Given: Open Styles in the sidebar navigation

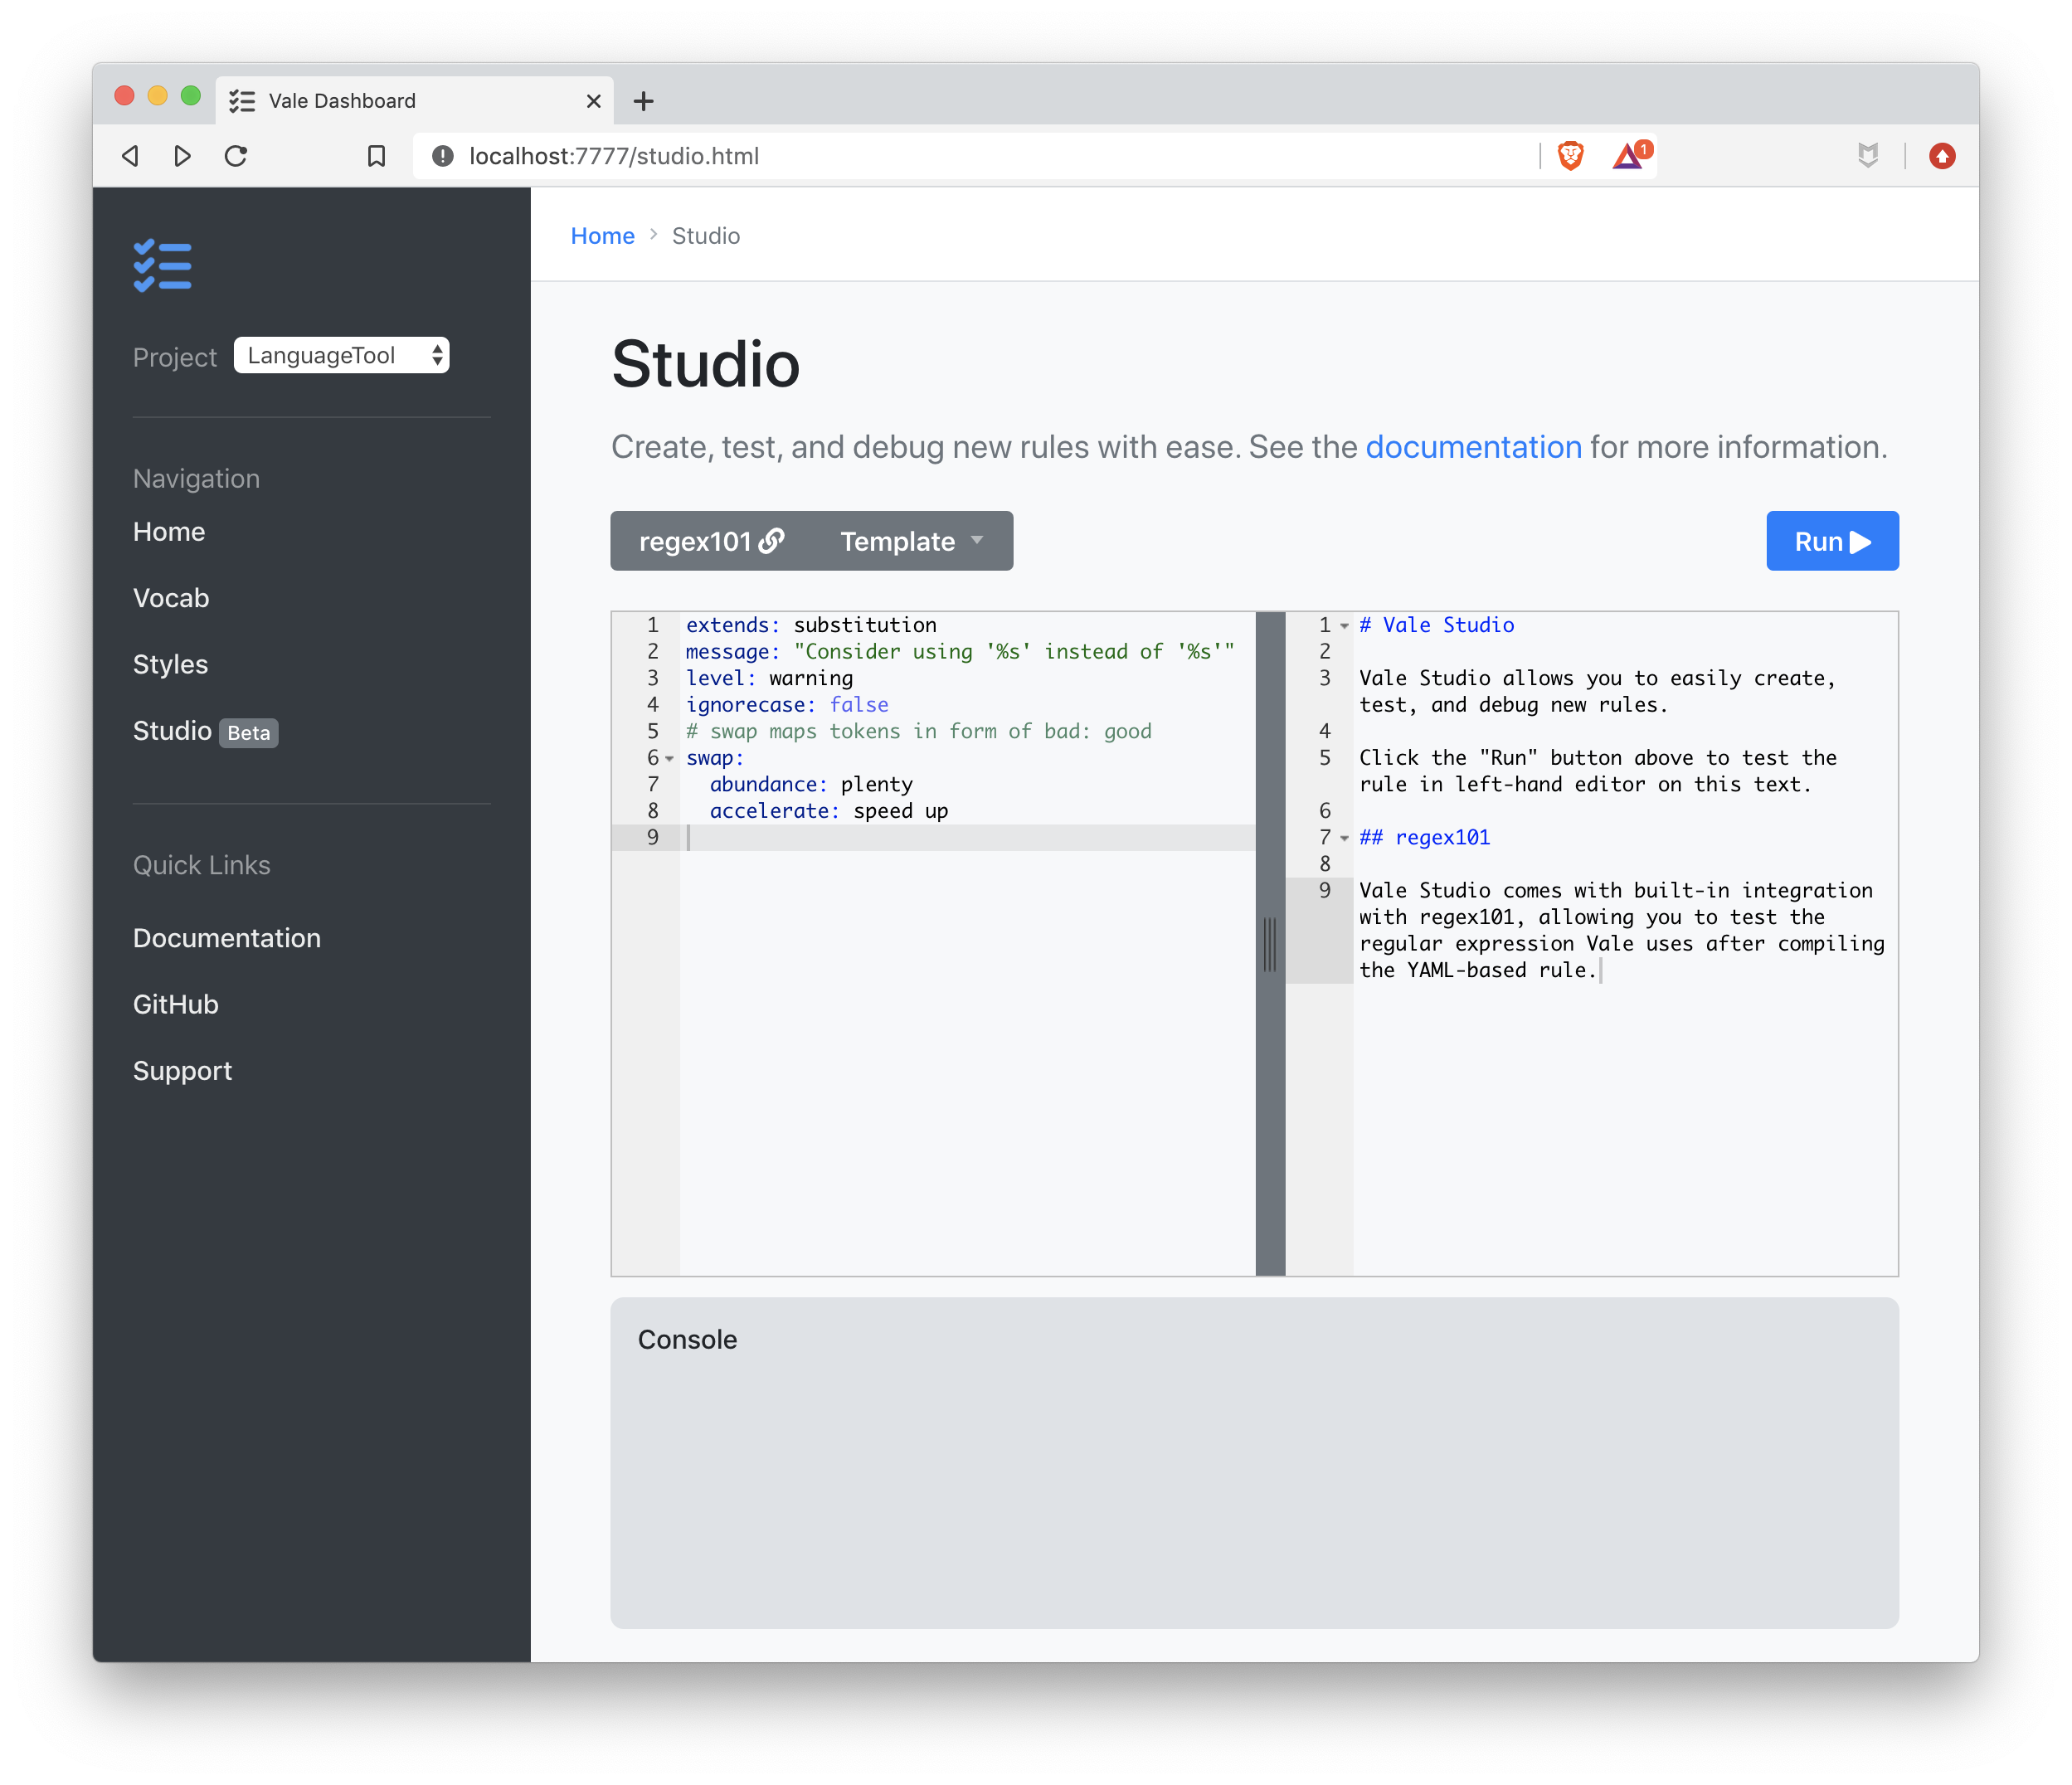Looking at the screenshot, I should (x=170, y=664).
